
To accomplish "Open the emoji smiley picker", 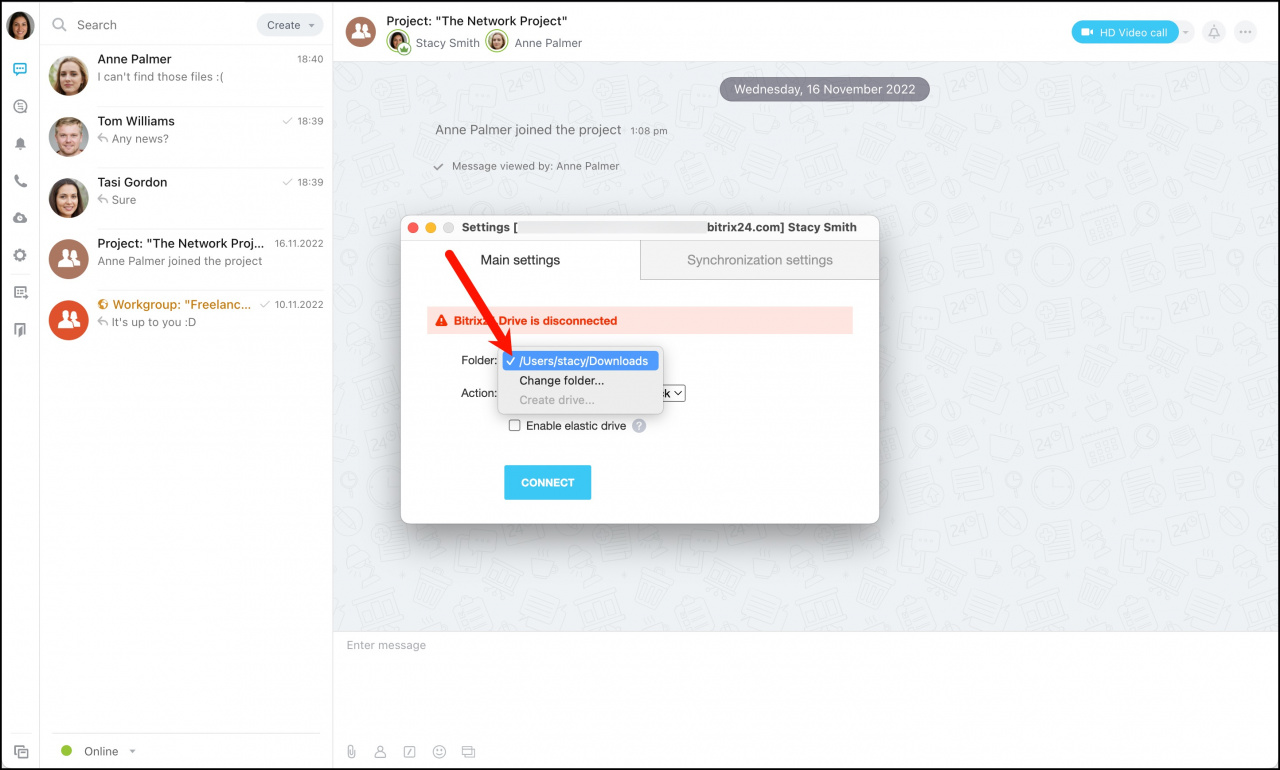I will tap(438, 751).
